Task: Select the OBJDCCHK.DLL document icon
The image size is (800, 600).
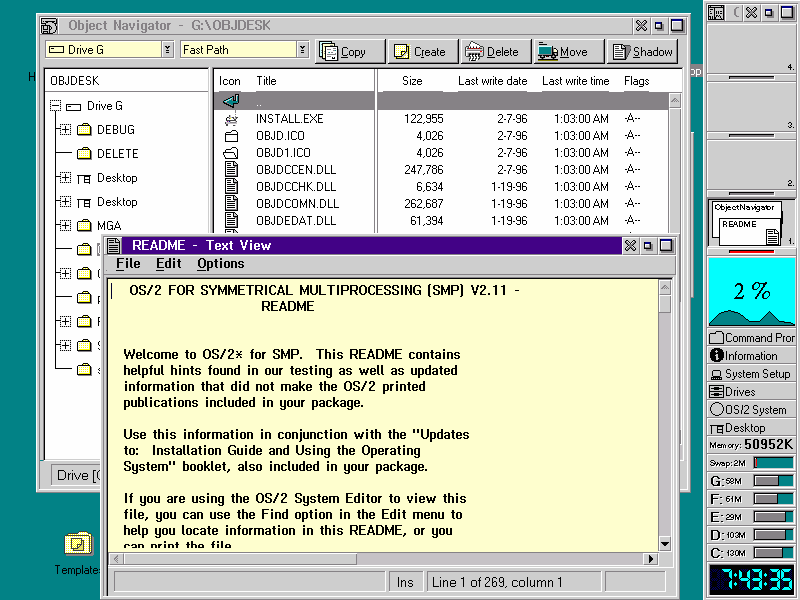Action: click(x=231, y=186)
